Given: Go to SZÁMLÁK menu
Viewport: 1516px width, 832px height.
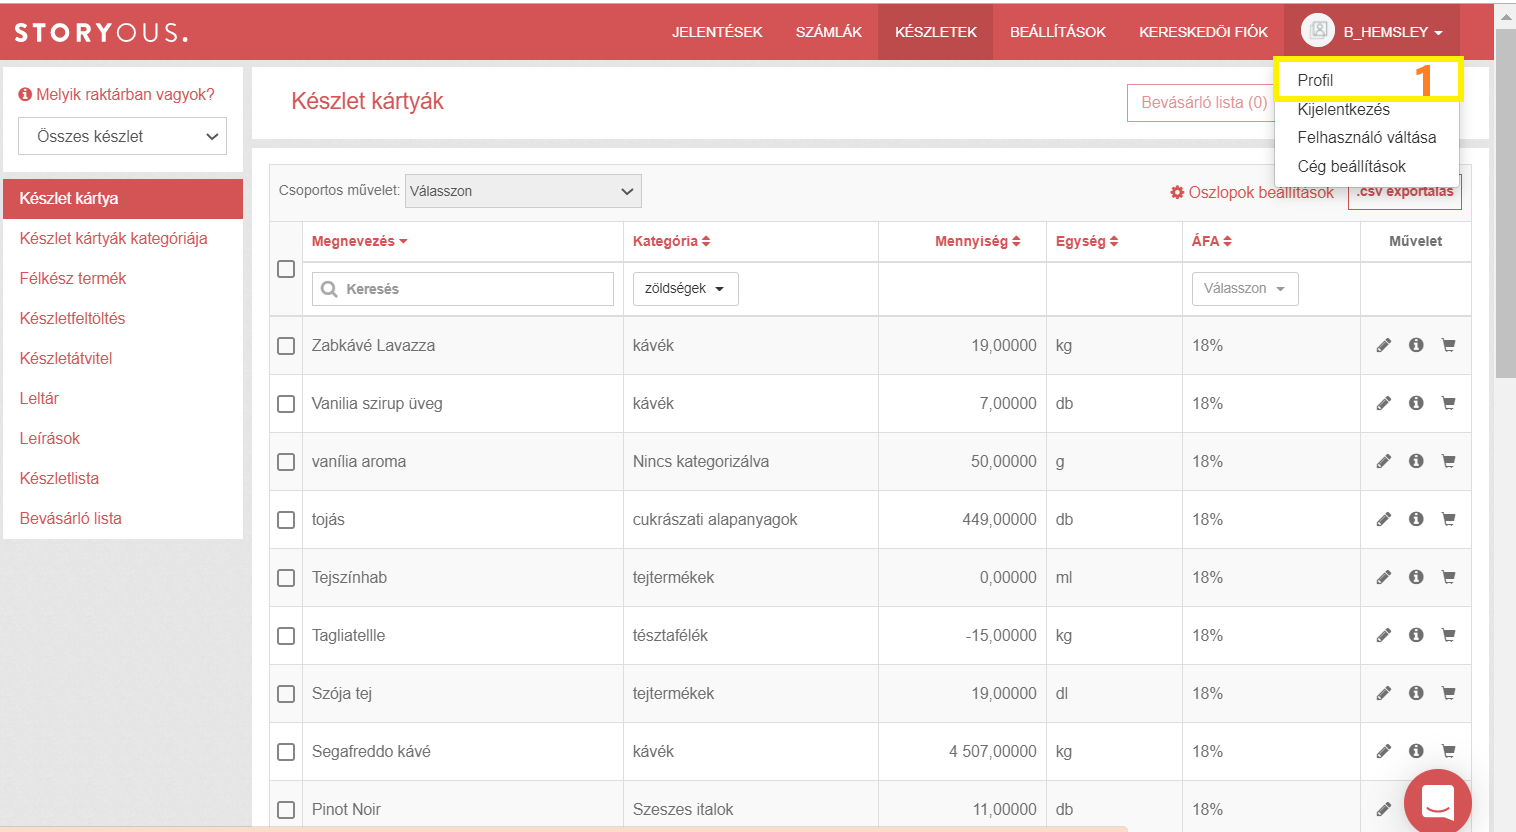Looking at the screenshot, I should pos(829,32).
